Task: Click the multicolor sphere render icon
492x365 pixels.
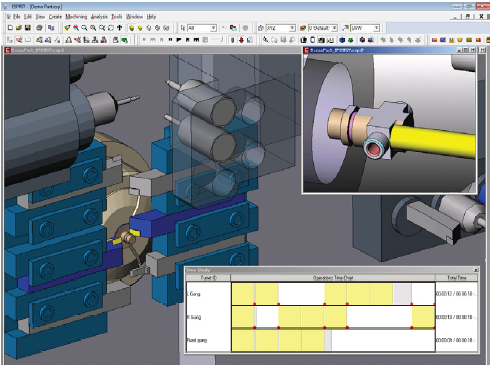Action: click(x=362, y=40)
